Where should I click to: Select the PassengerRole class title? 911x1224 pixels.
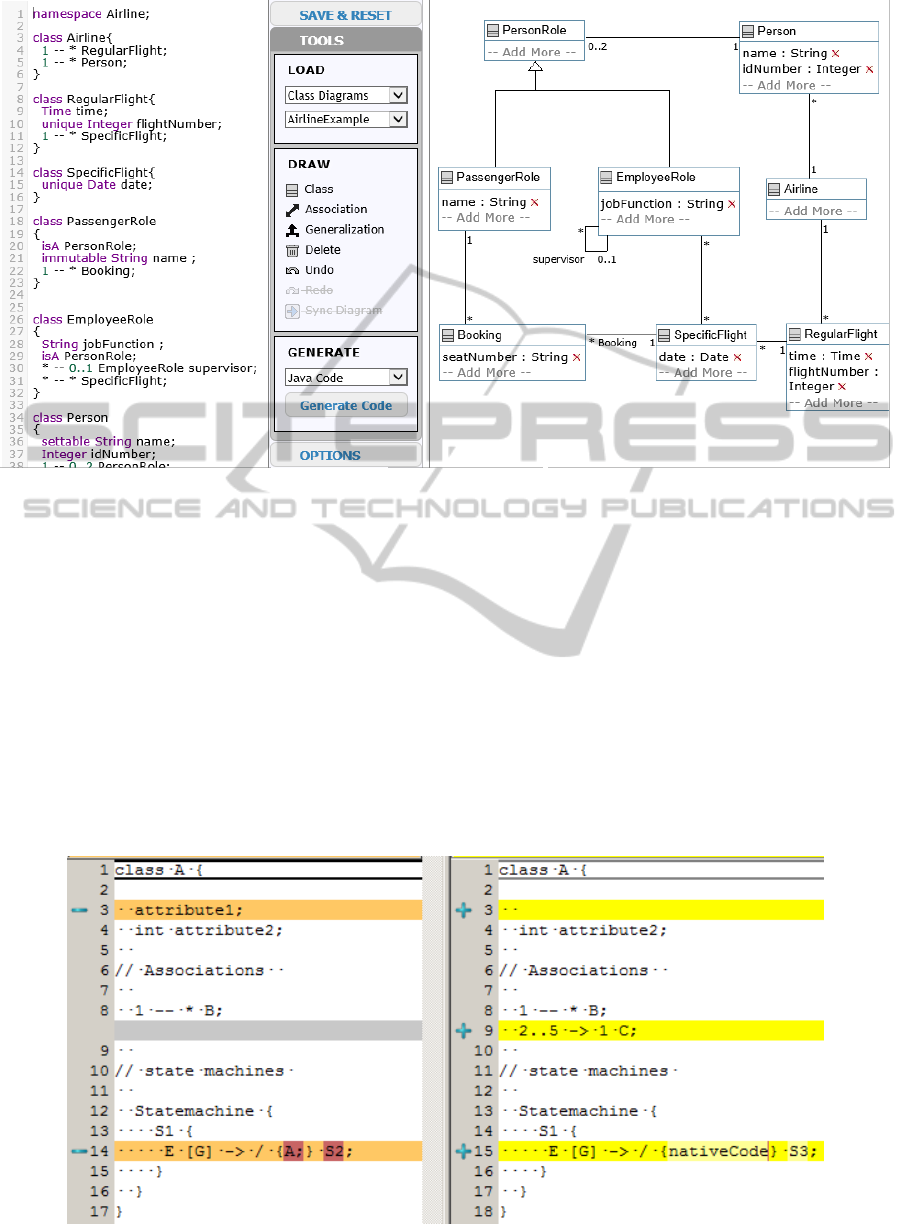click(x=497, y=177)
